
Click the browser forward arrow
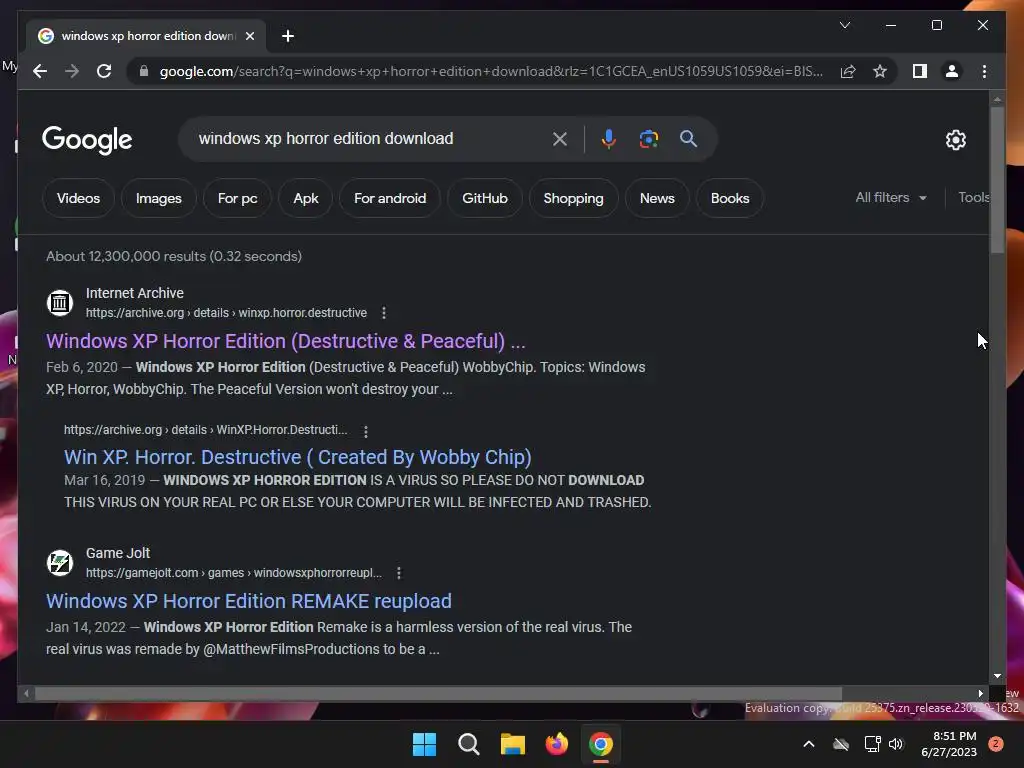[72, 71]
